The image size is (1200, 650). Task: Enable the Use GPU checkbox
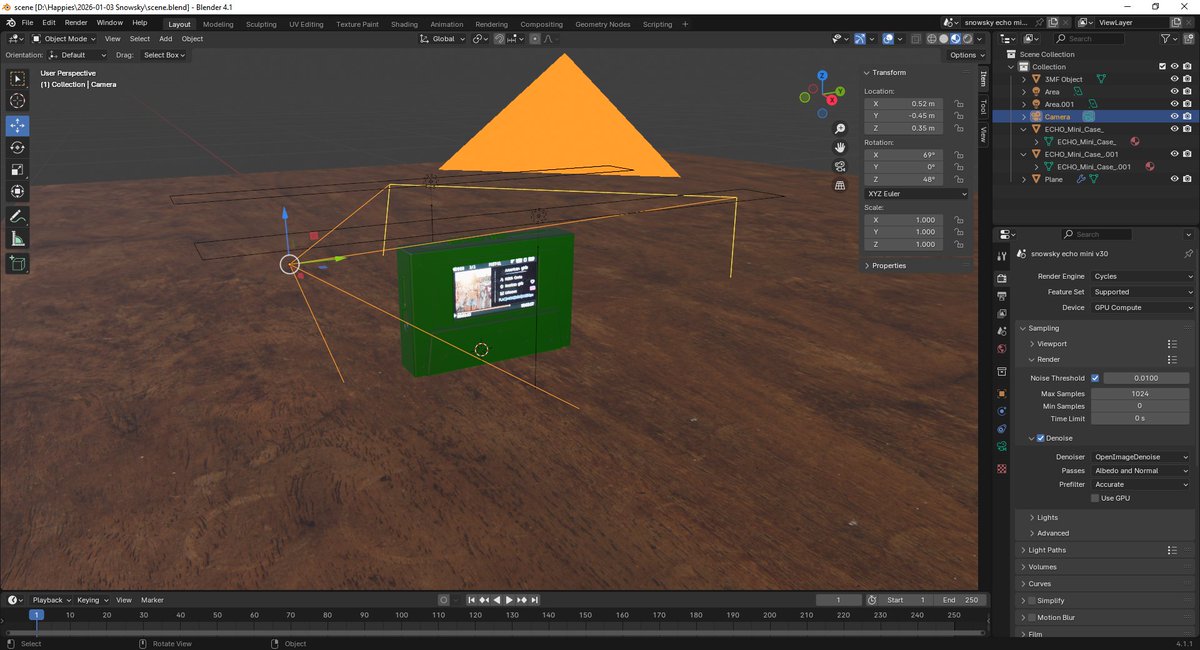coord(1095,497)
